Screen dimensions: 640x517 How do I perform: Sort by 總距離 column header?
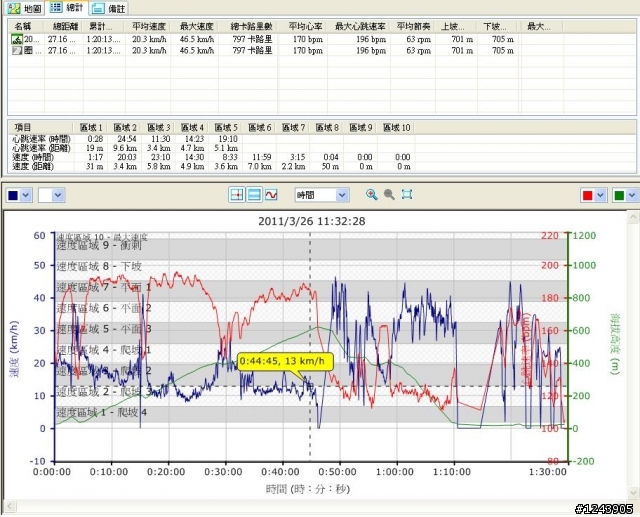pos(64,27)
